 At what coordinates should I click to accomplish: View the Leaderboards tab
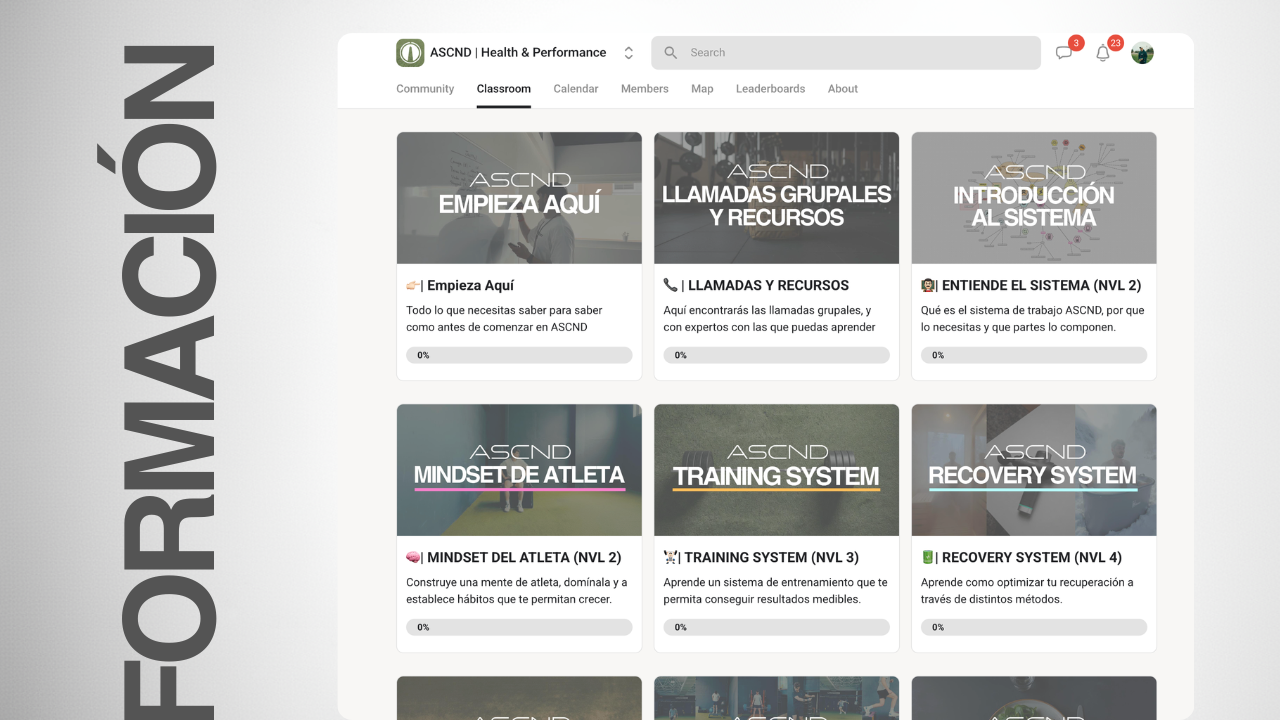click(770, 89)
